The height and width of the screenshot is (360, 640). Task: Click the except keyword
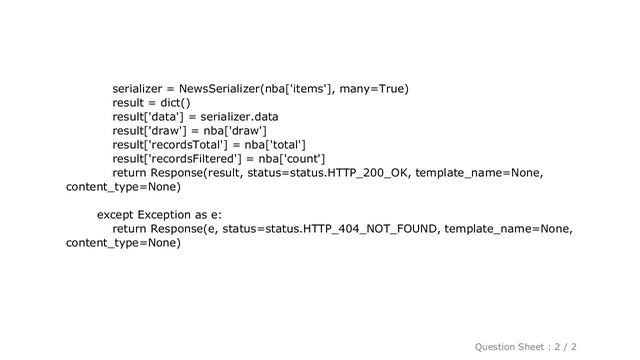(x=115, y=215)
